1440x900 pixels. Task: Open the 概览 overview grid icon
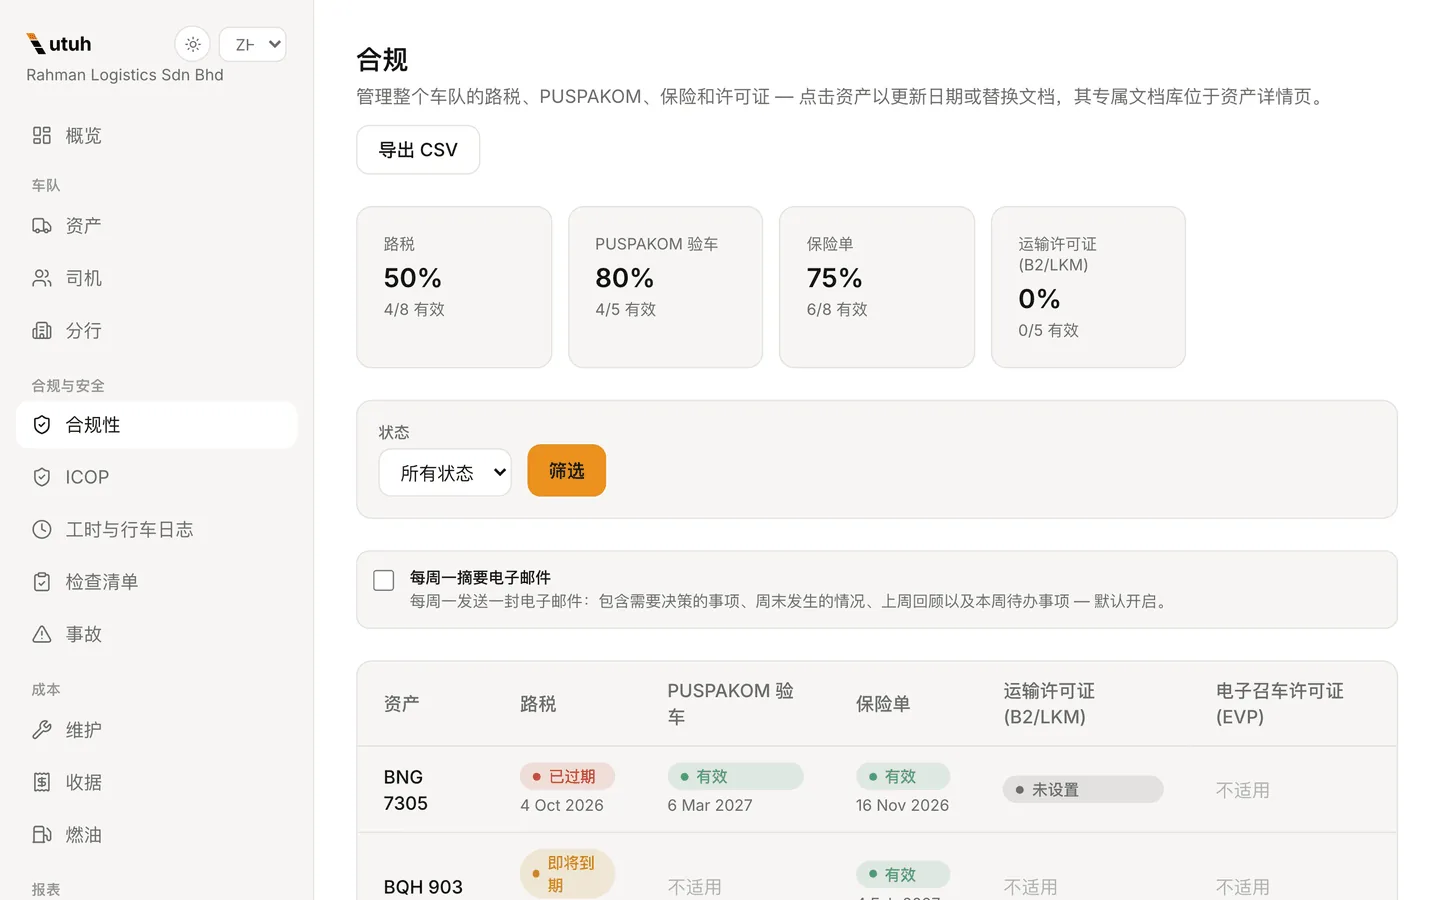pos(42,135)
